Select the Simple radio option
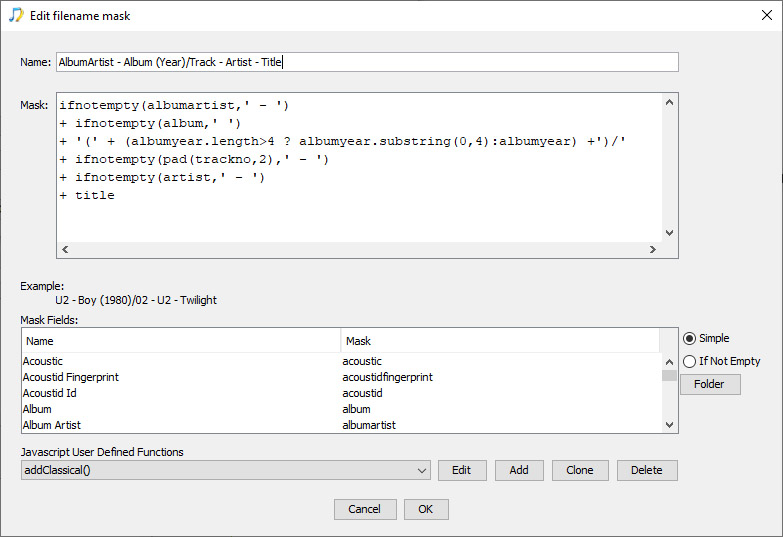The image size is (783, 537). [690, 338]
